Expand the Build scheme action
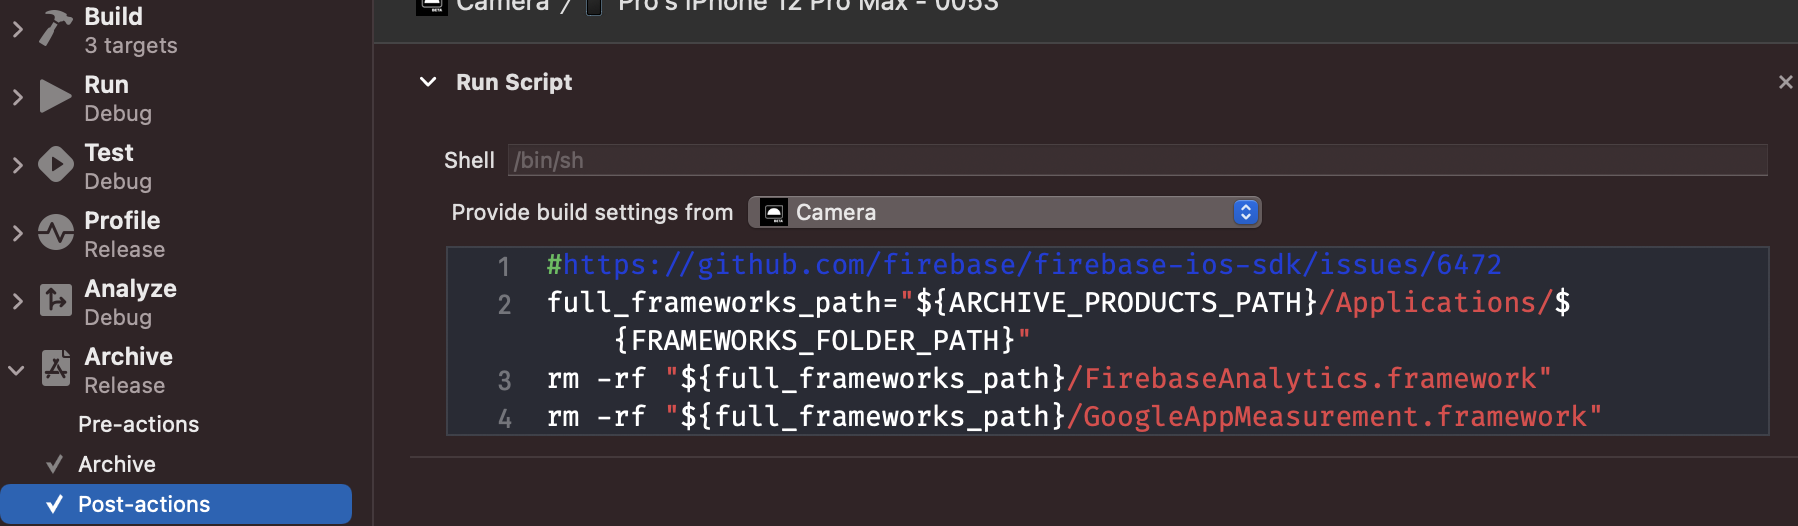Screen dimensions: 1798x526 tap(17, 29)
